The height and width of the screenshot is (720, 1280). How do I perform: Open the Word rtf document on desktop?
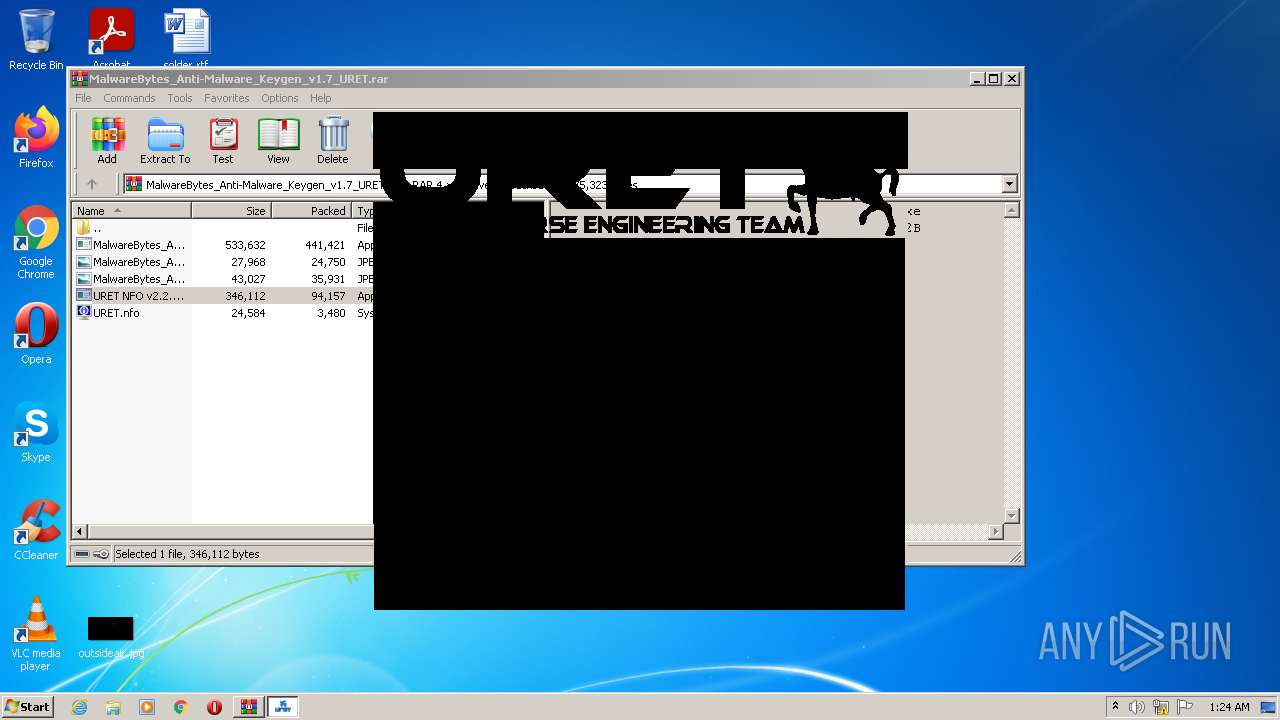186,39
